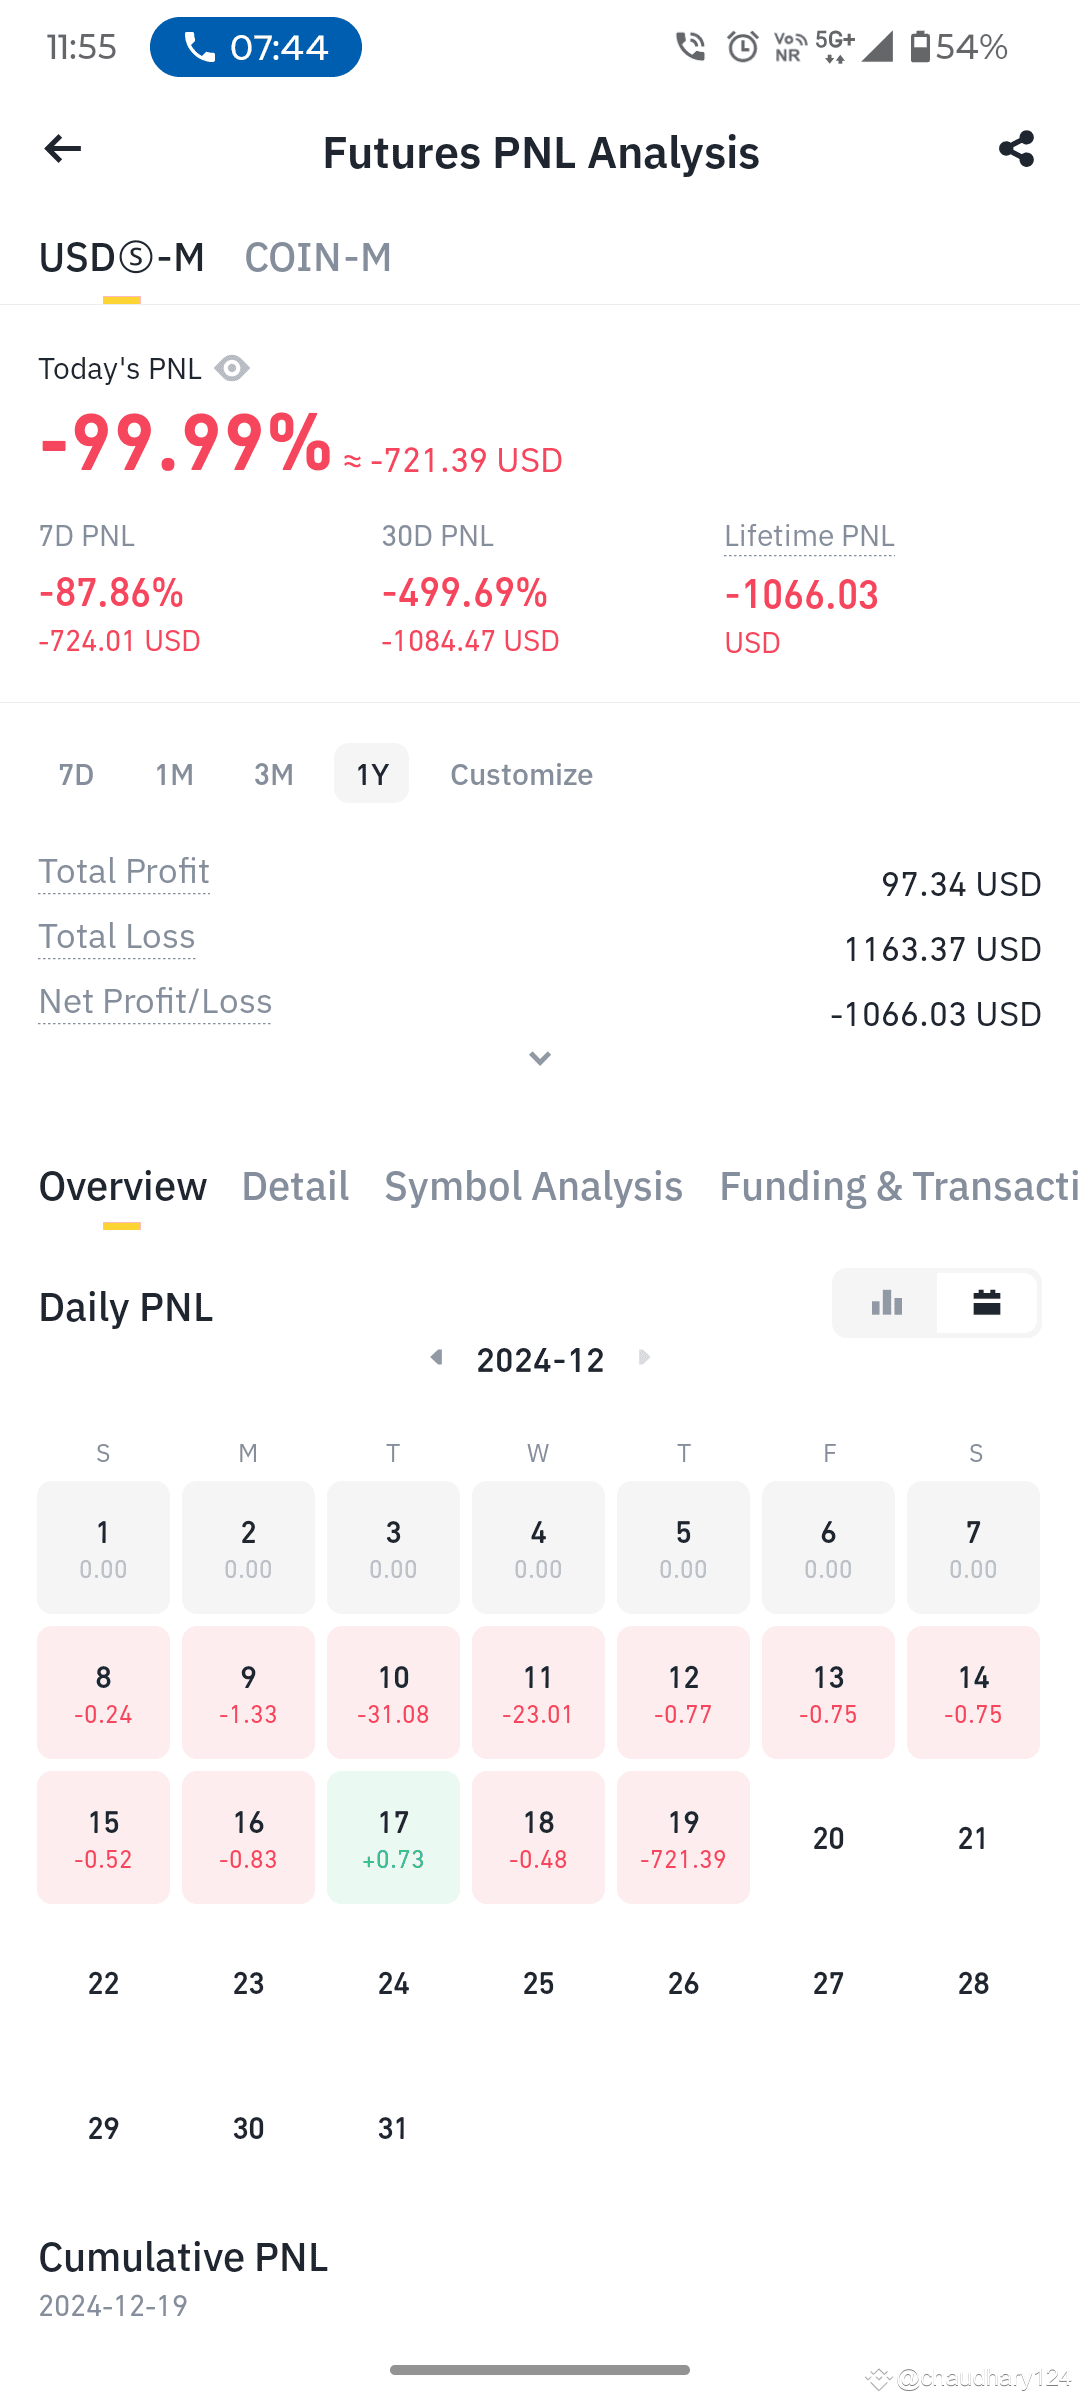Toggle Today's PNL eye visibility icon

click(232, 368)
